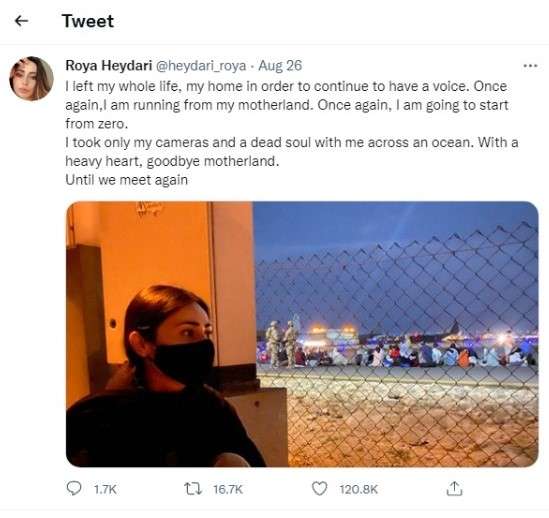Go back using the left arrow
The image size is (549, 518).
click(x=21, y=21)
